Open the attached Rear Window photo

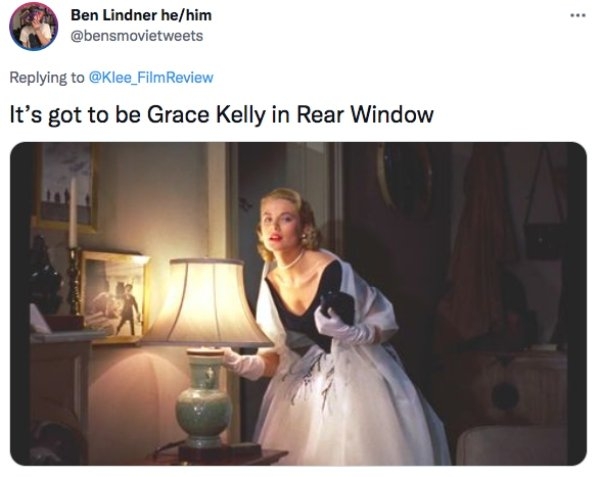click(298, 304)
